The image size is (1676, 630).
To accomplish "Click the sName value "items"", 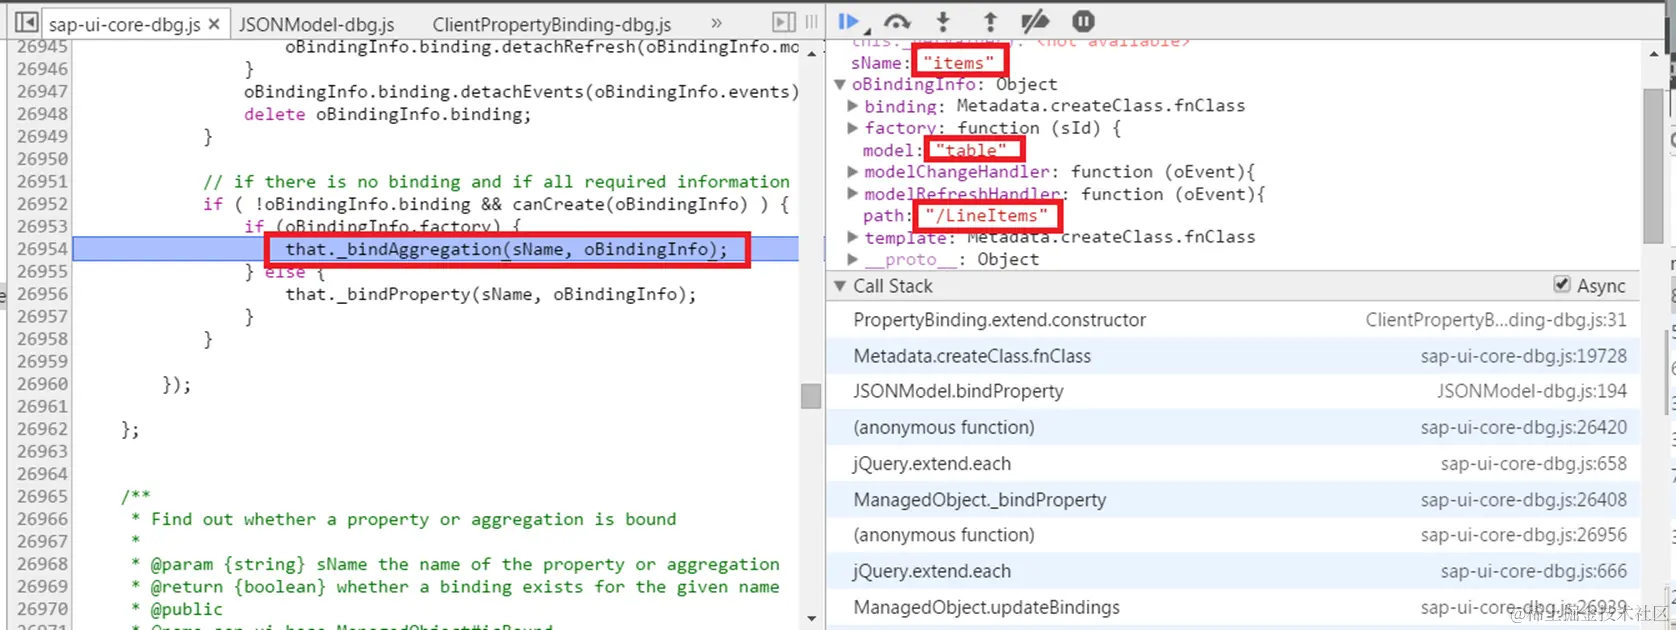I will (958, 63).
